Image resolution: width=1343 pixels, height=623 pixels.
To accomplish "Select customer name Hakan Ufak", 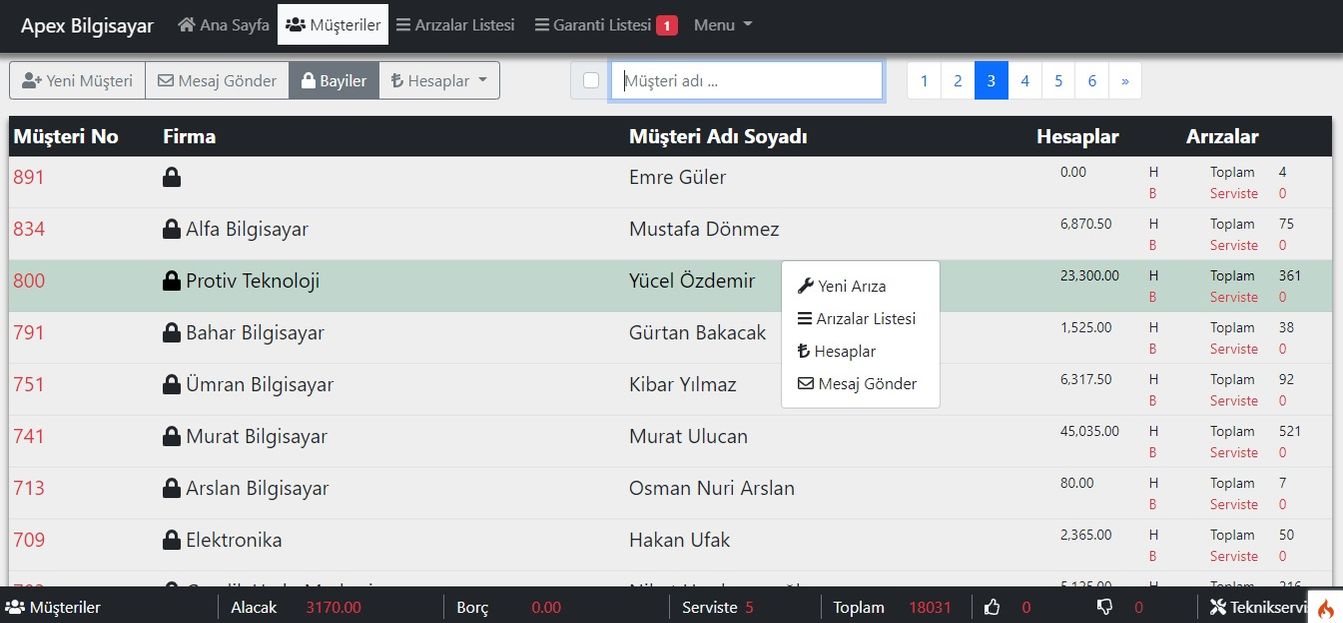I will (680, 540).
